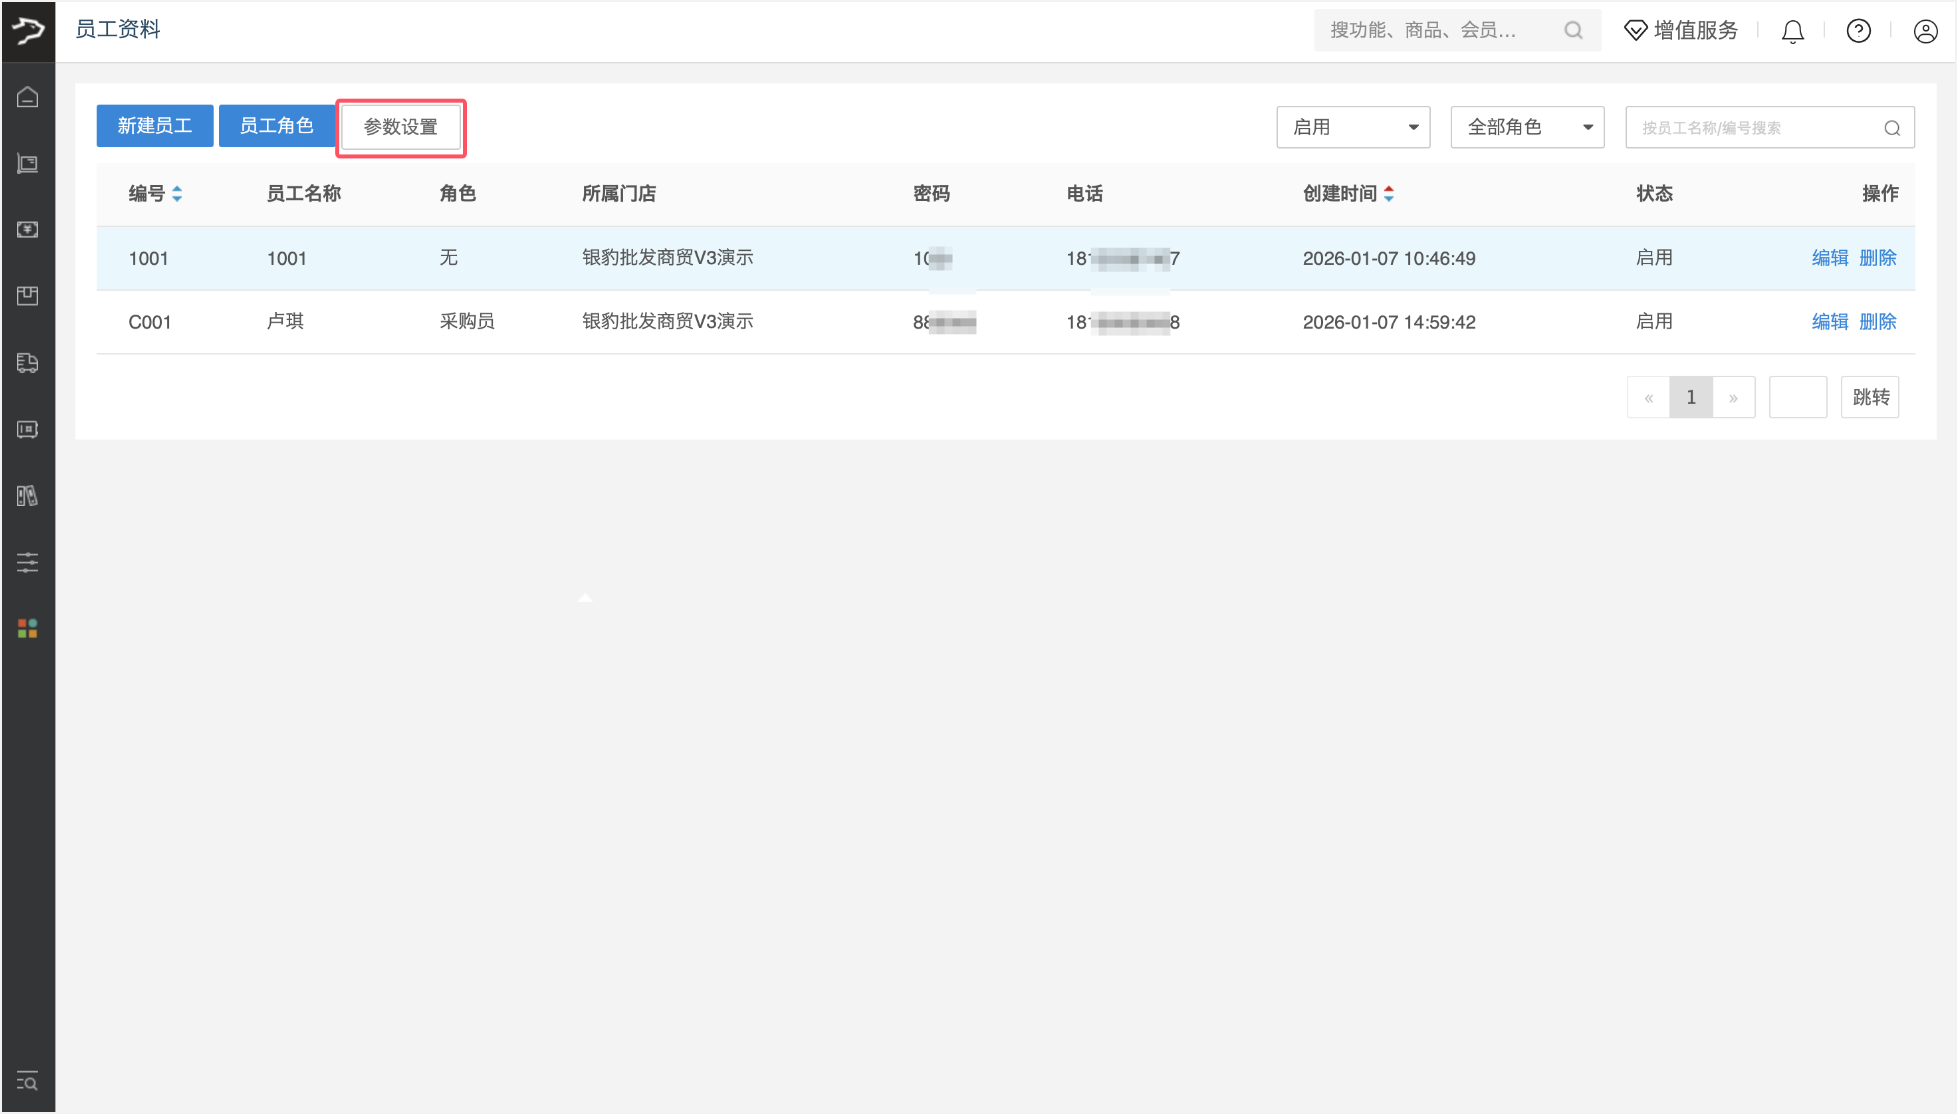
Task: Click the inventory box icon in sidebar
Action: (x=27, y=296)
